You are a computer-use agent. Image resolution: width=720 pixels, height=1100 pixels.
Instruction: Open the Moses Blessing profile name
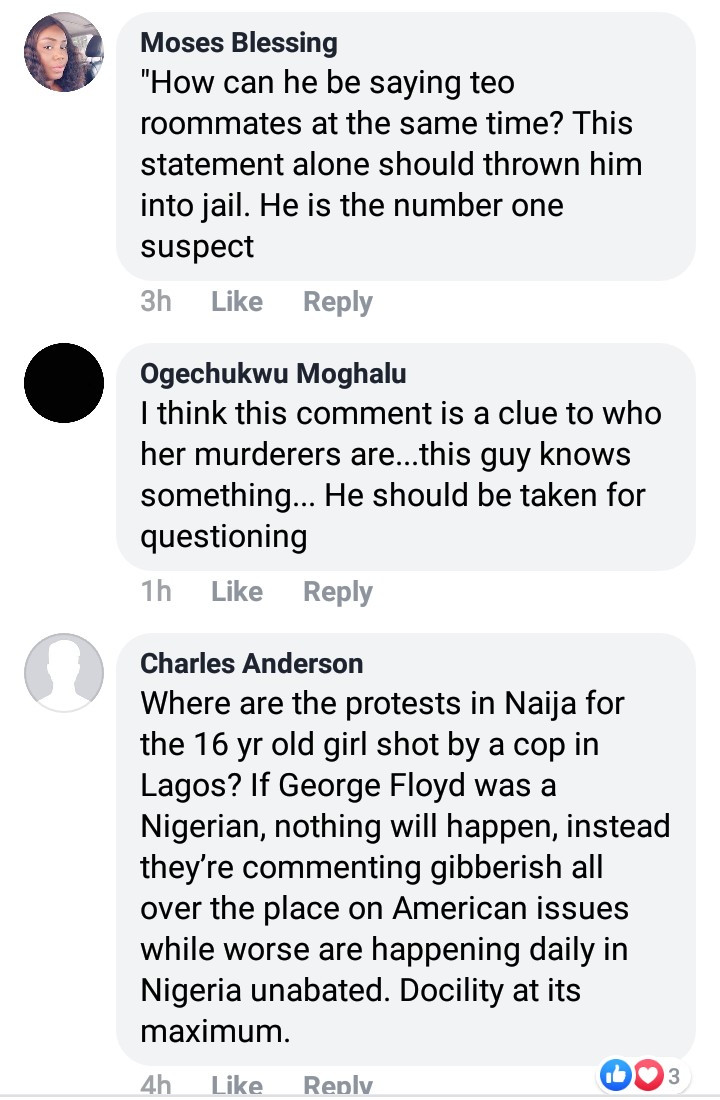click(x=239, y=42)
